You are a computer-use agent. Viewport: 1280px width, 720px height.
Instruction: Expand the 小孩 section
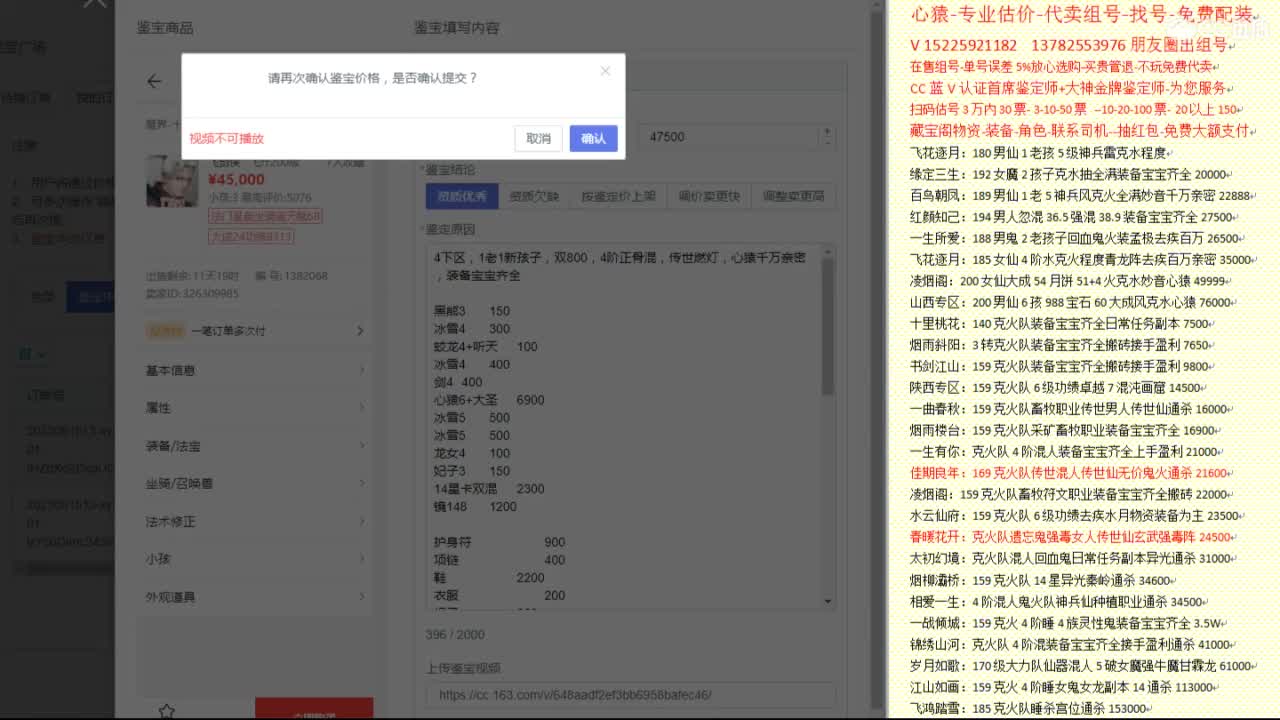[255, 560]
